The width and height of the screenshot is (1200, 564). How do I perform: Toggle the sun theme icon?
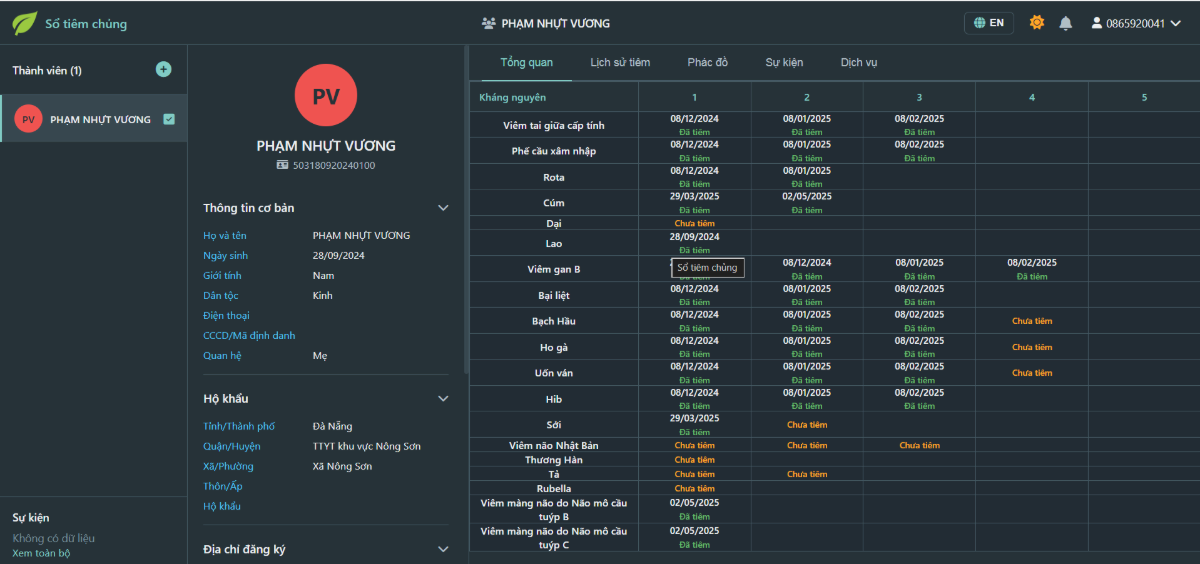(x=1037, y=22)
